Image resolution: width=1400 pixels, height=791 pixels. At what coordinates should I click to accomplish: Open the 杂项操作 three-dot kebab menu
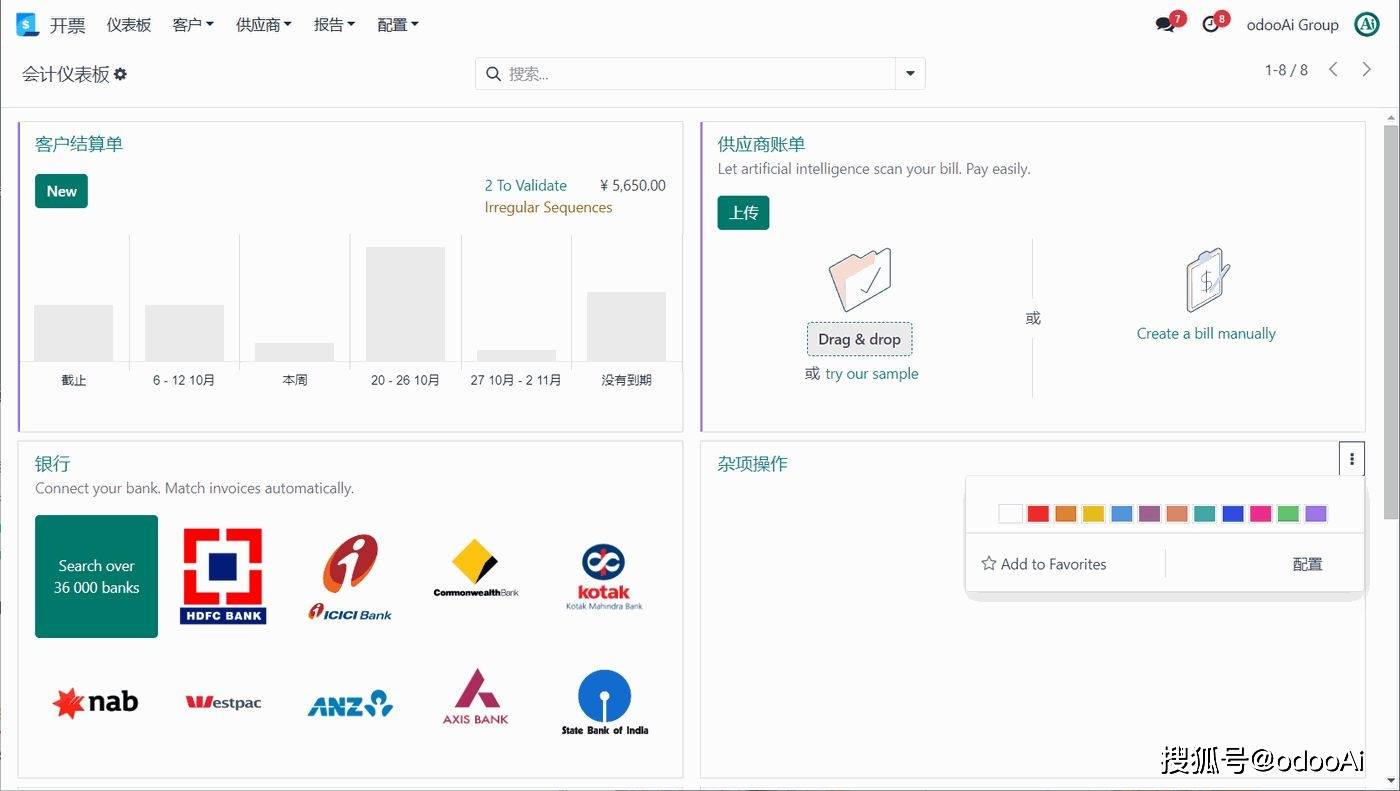[x=1352, y=459]
